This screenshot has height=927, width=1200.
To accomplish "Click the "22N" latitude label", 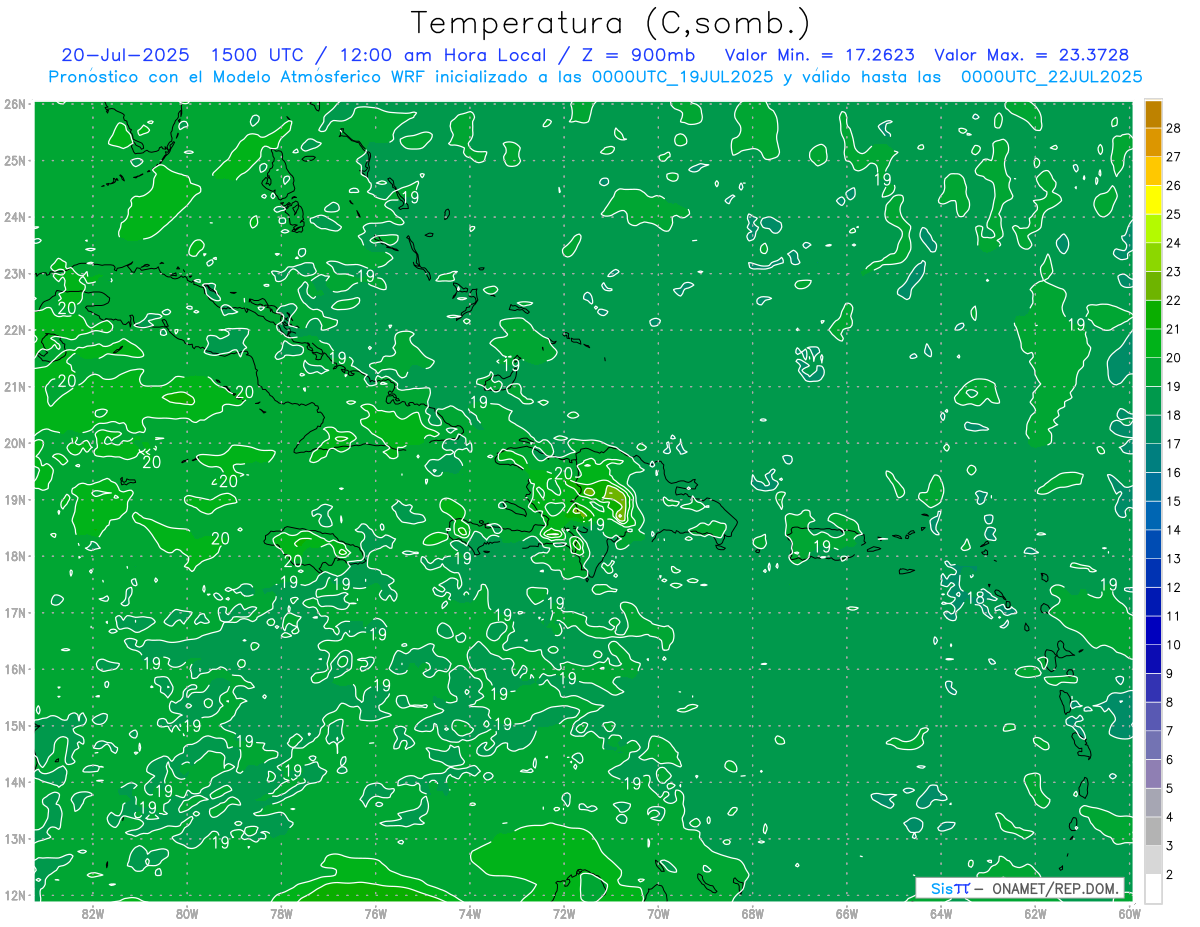I will [x=14, y=330].
